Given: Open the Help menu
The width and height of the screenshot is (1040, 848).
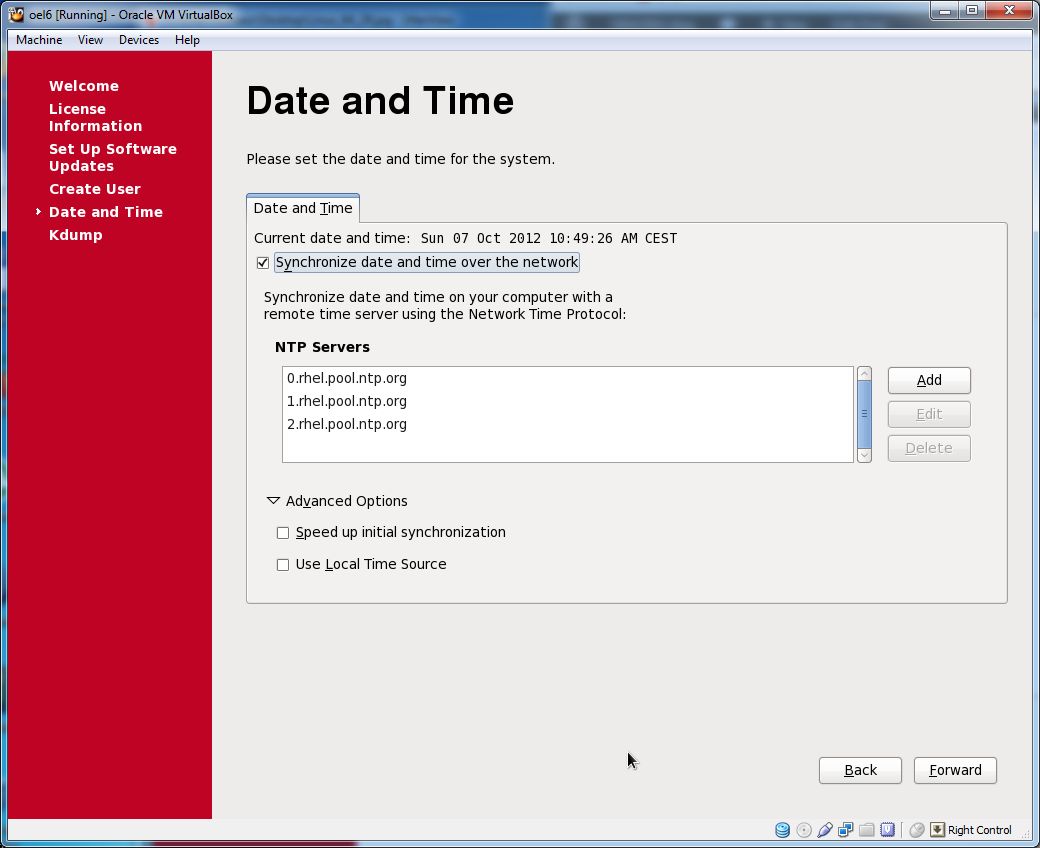Looking at the screenshot, I should [x=187, y=40].
